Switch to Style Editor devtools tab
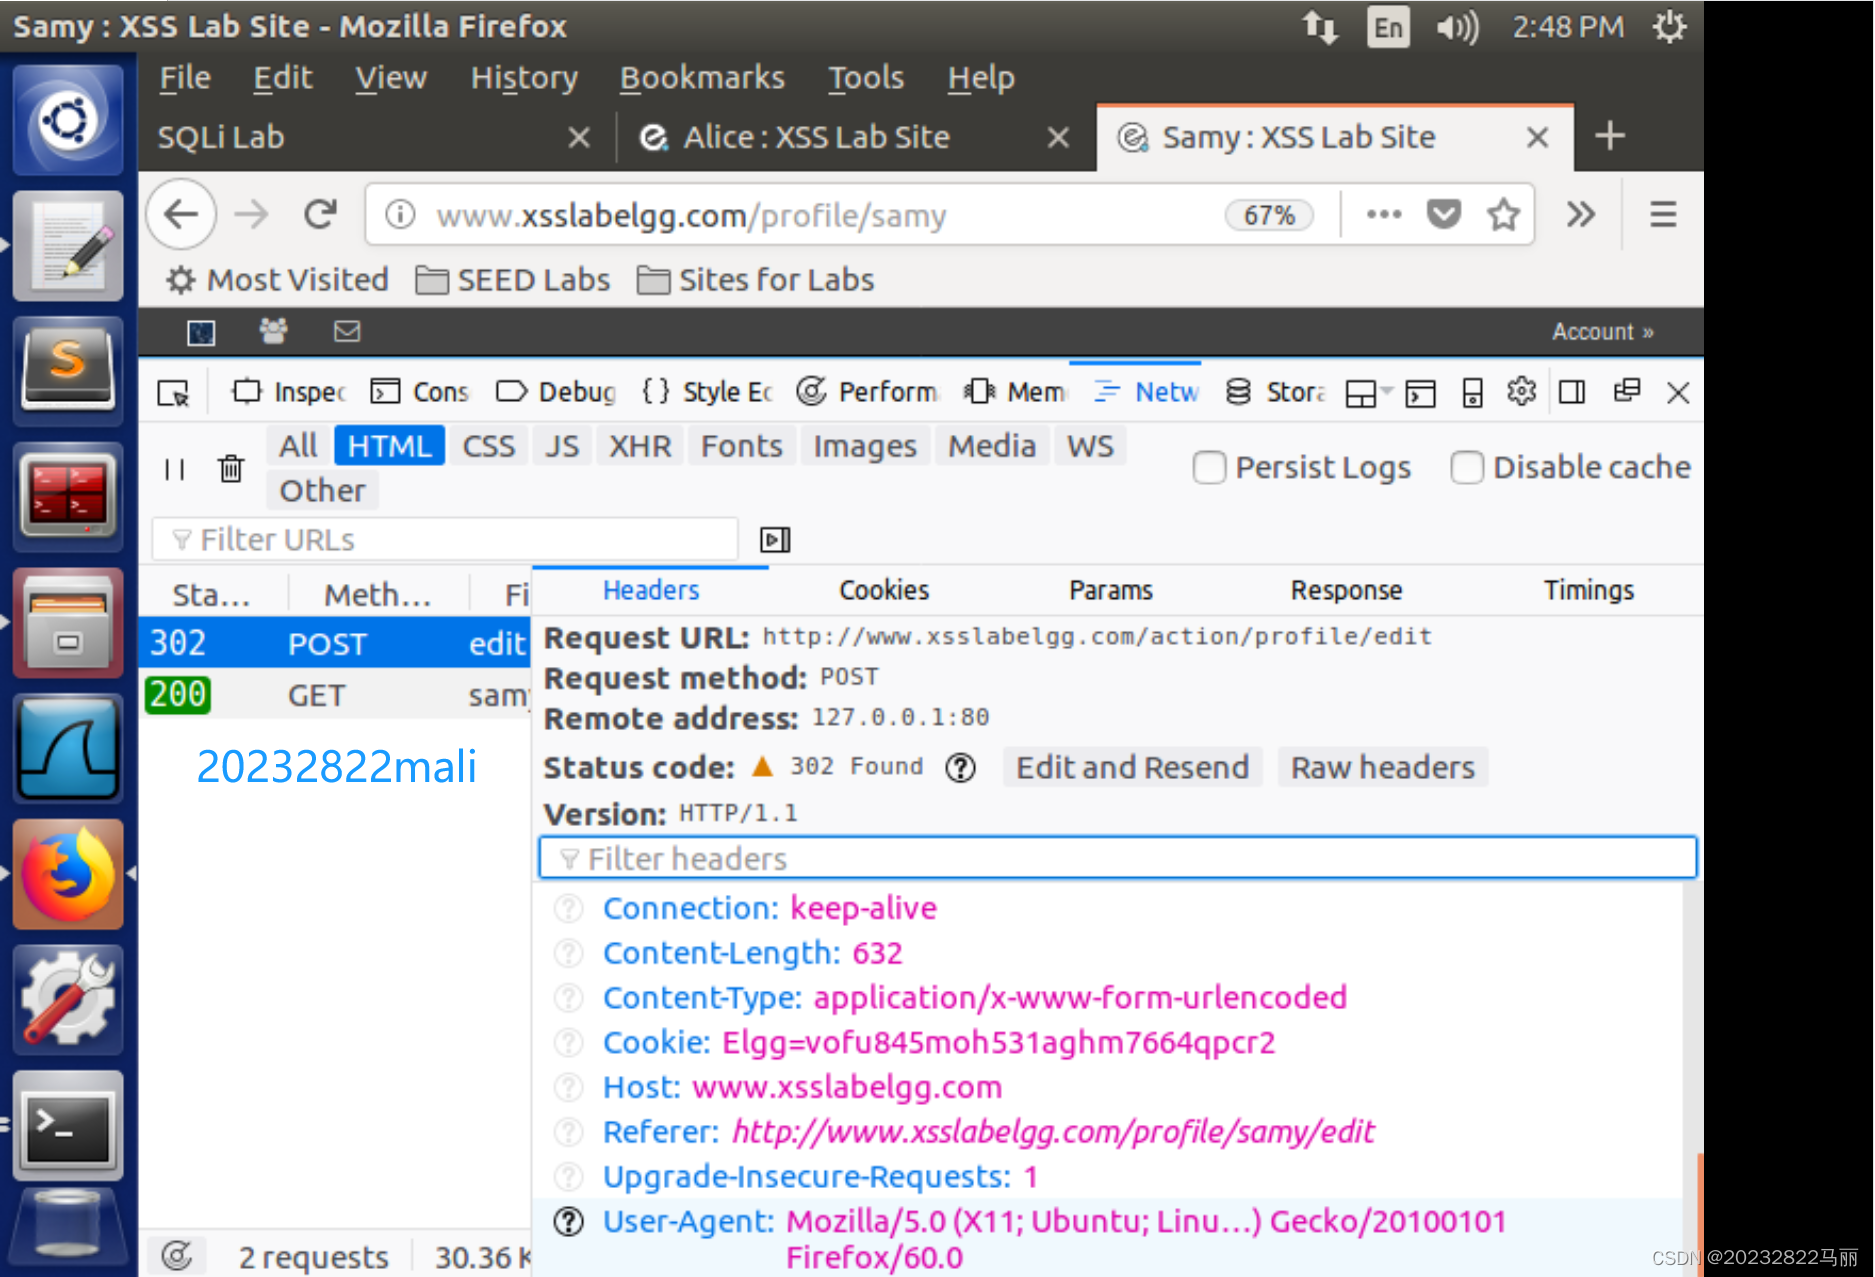 707,392
